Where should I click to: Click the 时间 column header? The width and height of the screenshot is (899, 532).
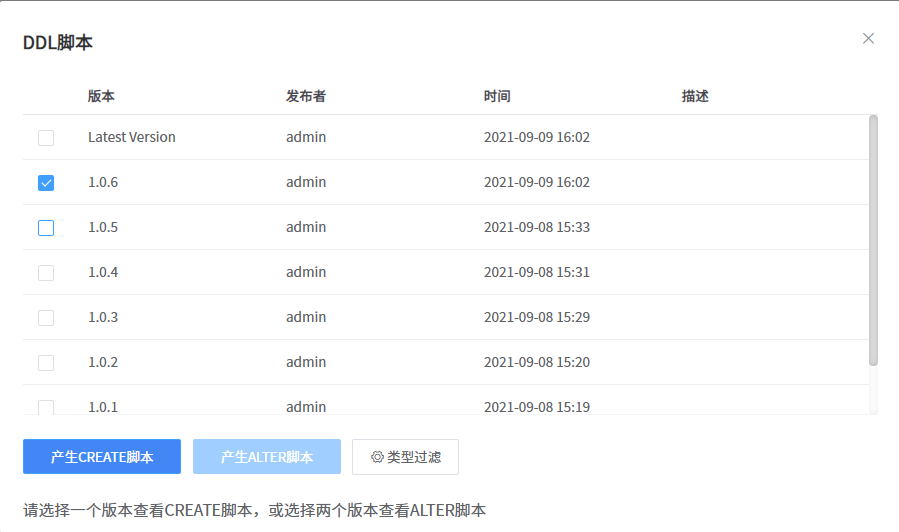point(497,96)
